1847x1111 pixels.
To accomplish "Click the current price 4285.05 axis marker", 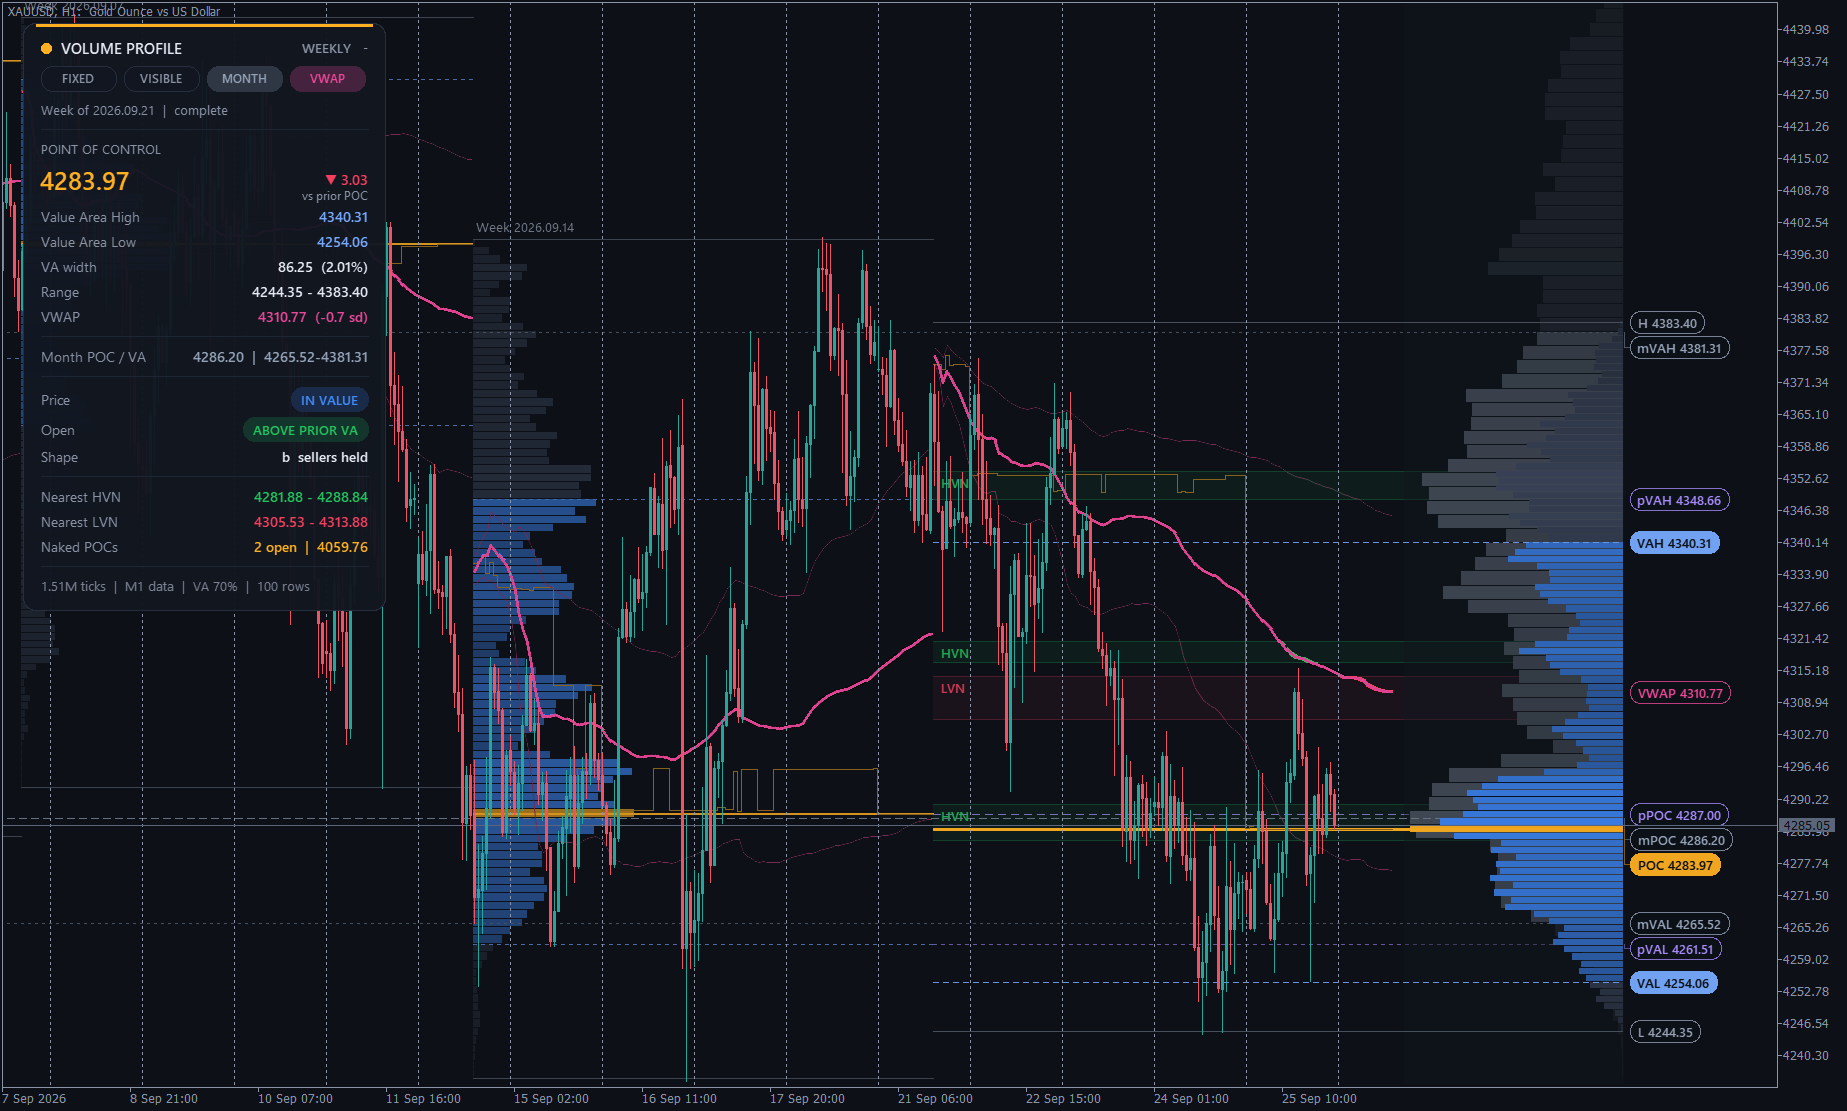I will [1805, 826].
